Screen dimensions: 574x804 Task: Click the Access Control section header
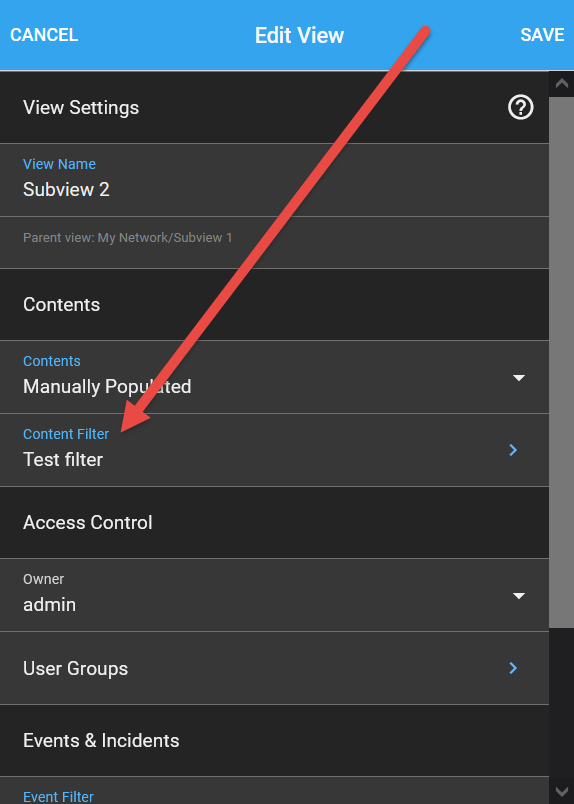pyautogui.click(x=274, y=522)
